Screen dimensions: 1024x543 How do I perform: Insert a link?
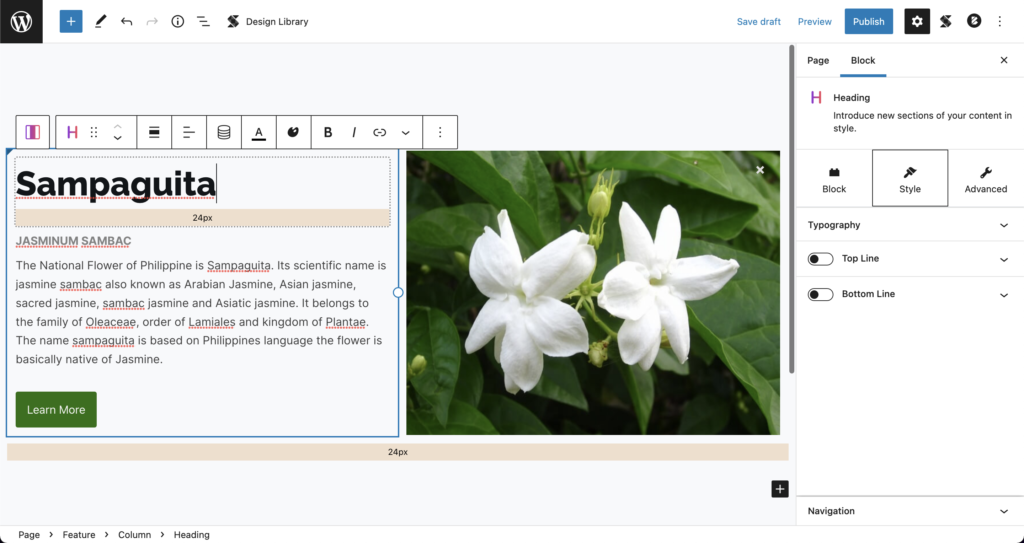click(379, 133)
